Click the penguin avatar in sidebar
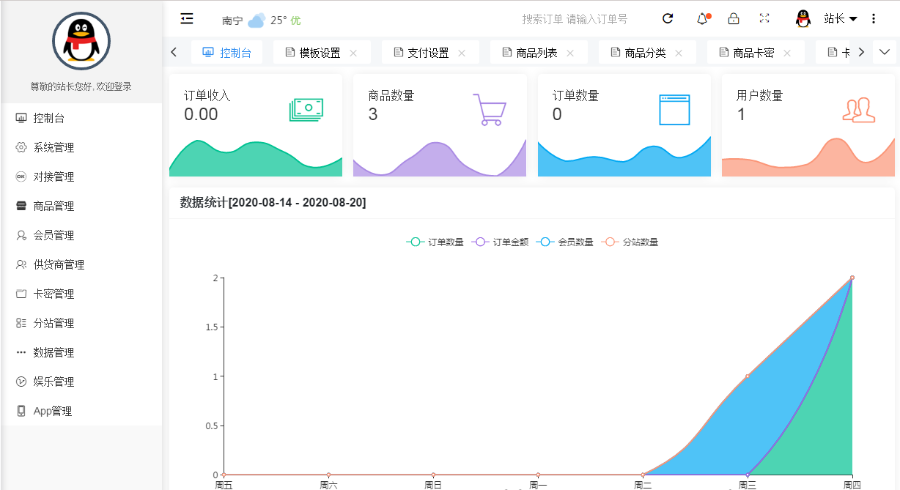Image resolution: width=900 pixels, height=490 pixels. pyautogui.click(x=80, y=42)
